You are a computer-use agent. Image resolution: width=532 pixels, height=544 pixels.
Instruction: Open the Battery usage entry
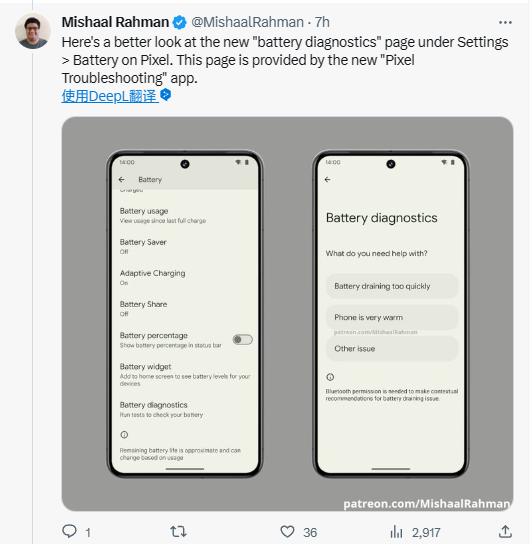tap(185, 215)
